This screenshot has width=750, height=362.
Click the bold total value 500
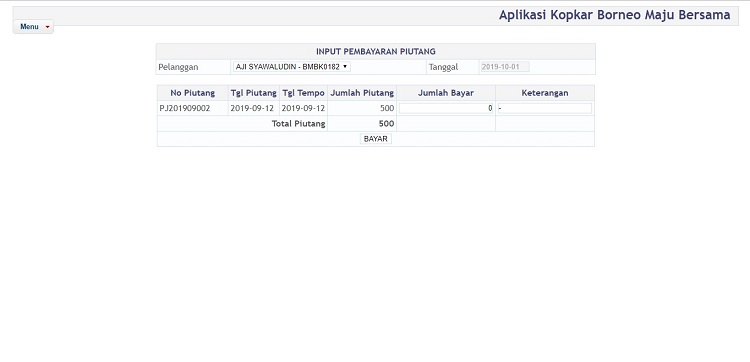pyautogui.click(x=386, y=124)
